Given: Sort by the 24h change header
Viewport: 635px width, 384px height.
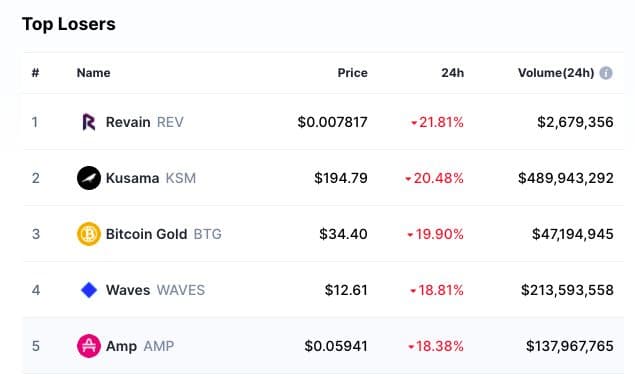Looking at the screenshot, I should point(452,73).
